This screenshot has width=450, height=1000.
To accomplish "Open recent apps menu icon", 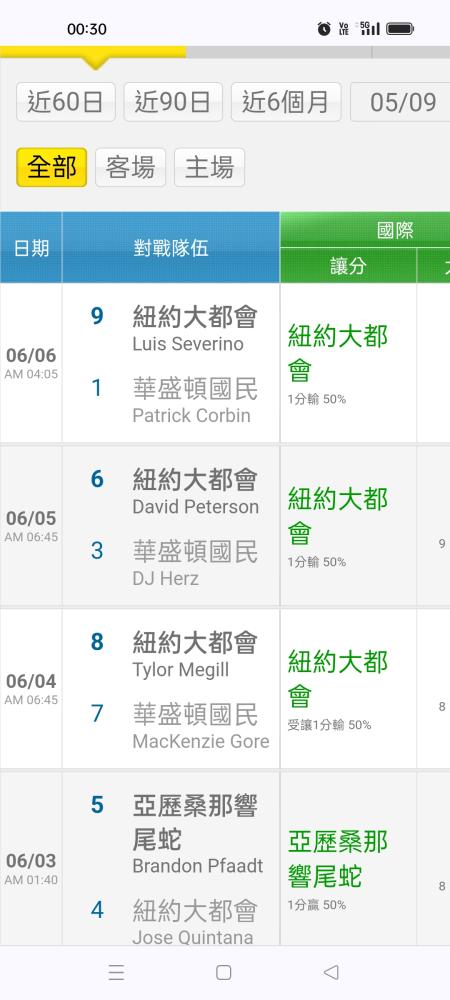I will [116, 972].
